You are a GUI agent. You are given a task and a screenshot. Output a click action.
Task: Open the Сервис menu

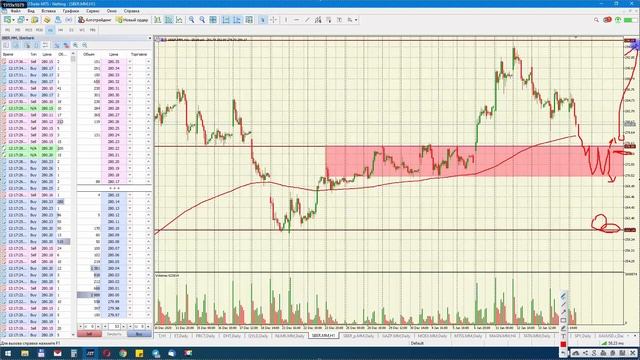pyautogui.click(x=93, y=11)
